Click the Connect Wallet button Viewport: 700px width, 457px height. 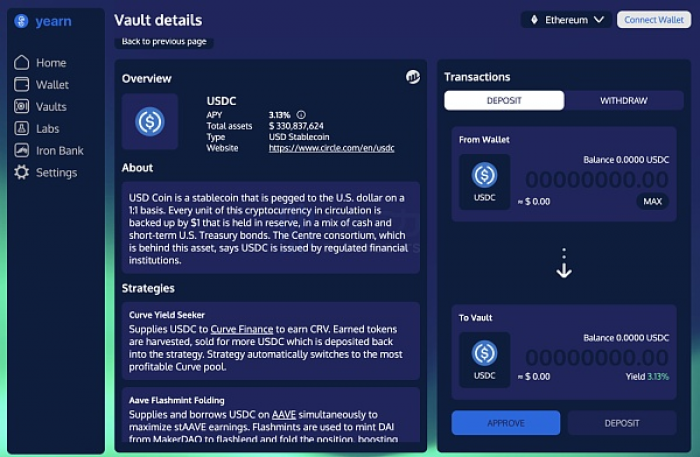pyautogui.click(x=654, y=20)
